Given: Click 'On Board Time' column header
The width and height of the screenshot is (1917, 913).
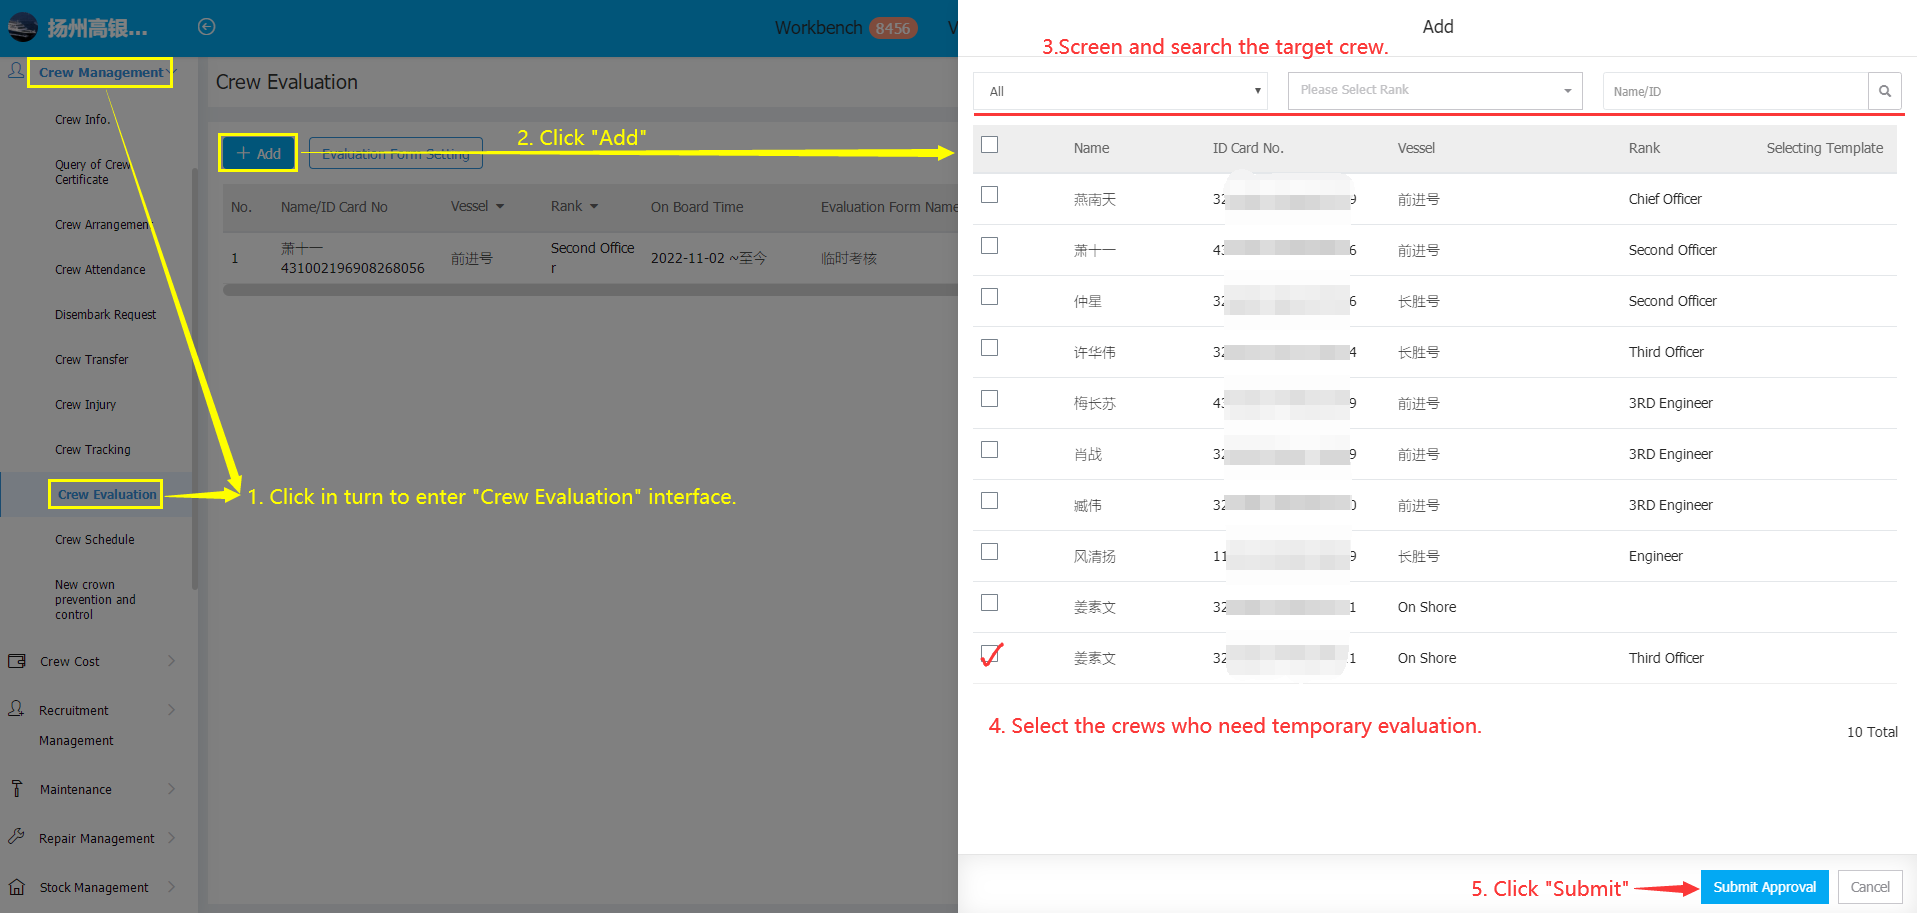Looking at the screenshot, I should point(697,207).
